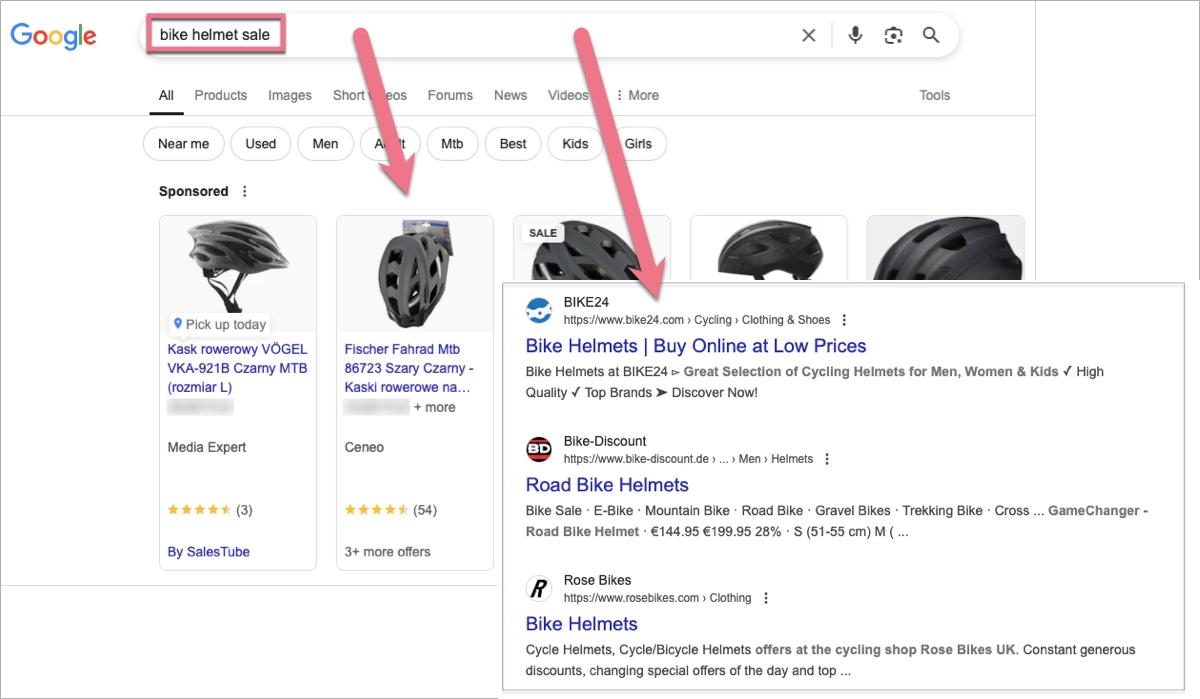Image resolution: width=1200 pixels, height=699 pixels.
Task: Click the Rose Bikes favicon
Action: coord(539,588)
